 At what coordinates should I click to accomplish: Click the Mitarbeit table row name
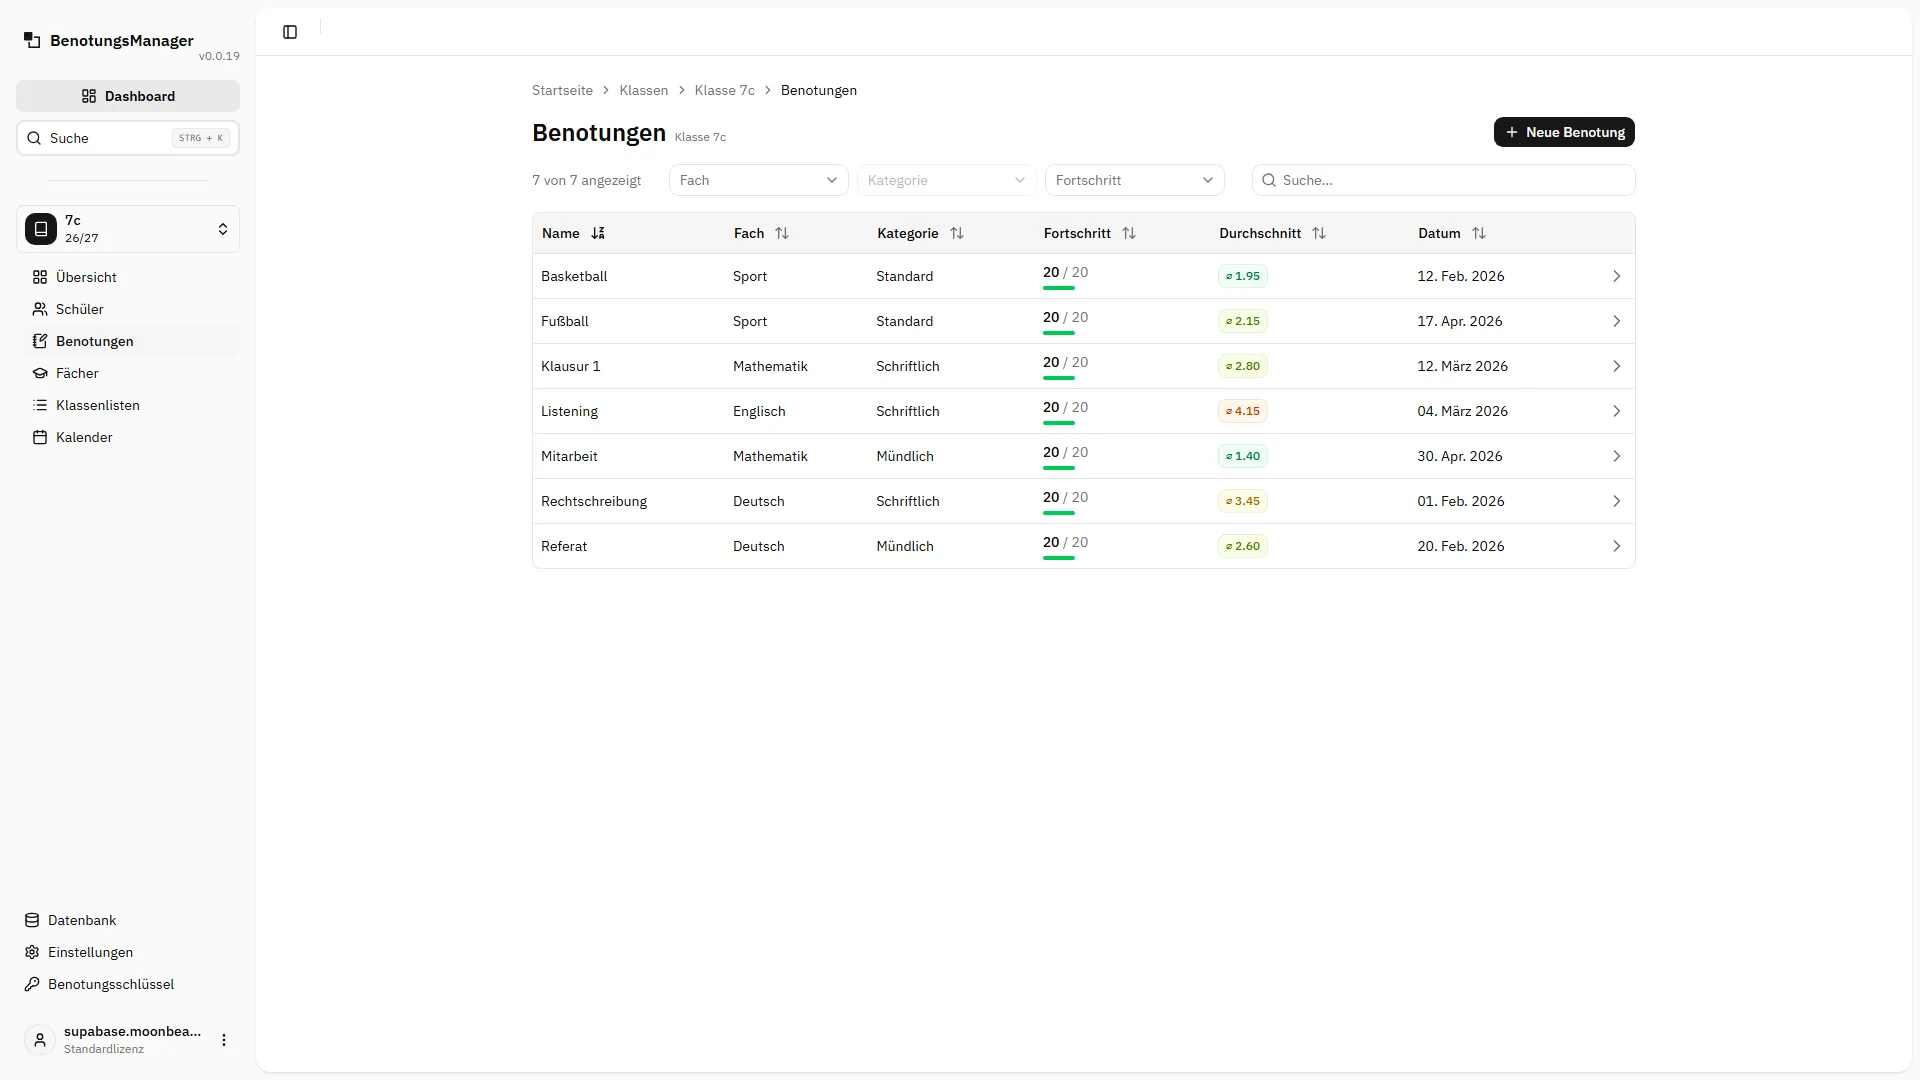click(569, 456)
